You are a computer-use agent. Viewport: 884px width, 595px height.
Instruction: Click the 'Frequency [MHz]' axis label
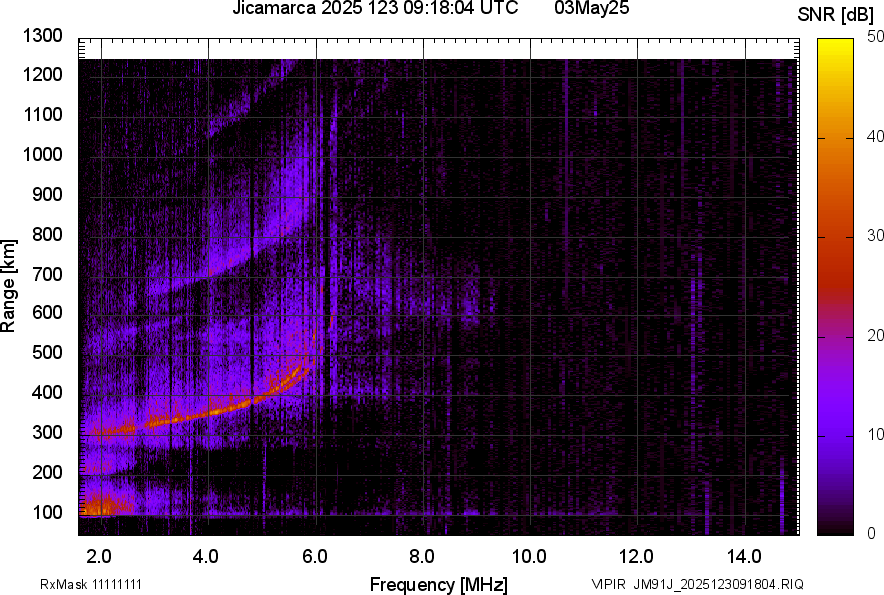439,584
